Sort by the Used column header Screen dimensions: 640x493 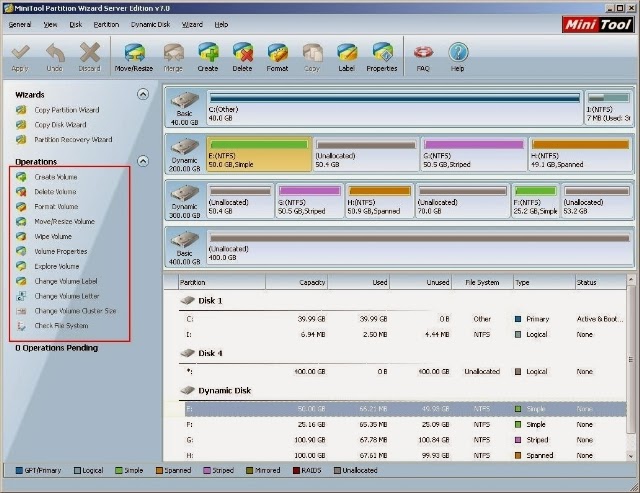(359, 282)
